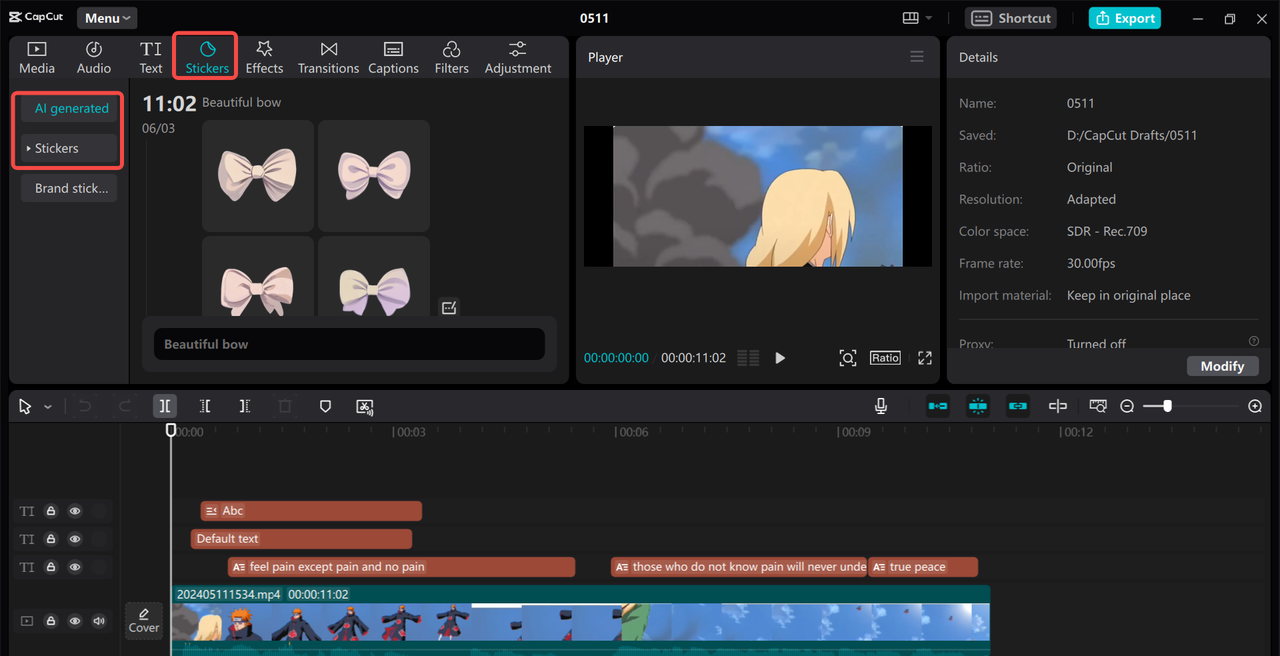Open the Effects panel

(x=264, y=57)
